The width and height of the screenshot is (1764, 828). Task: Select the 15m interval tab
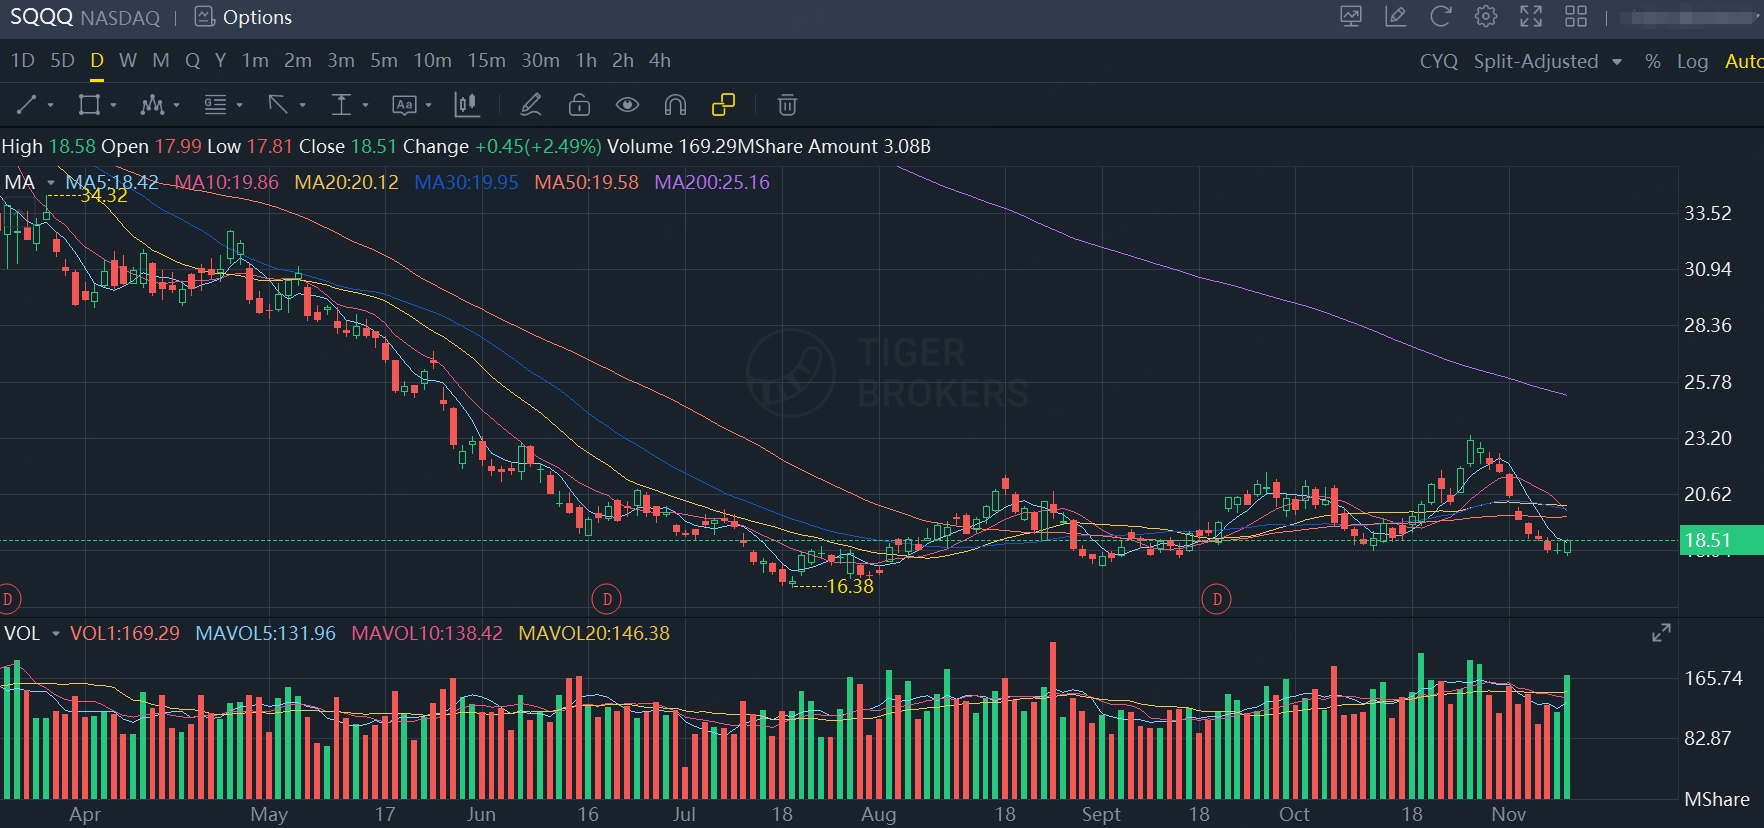point(486,61)
